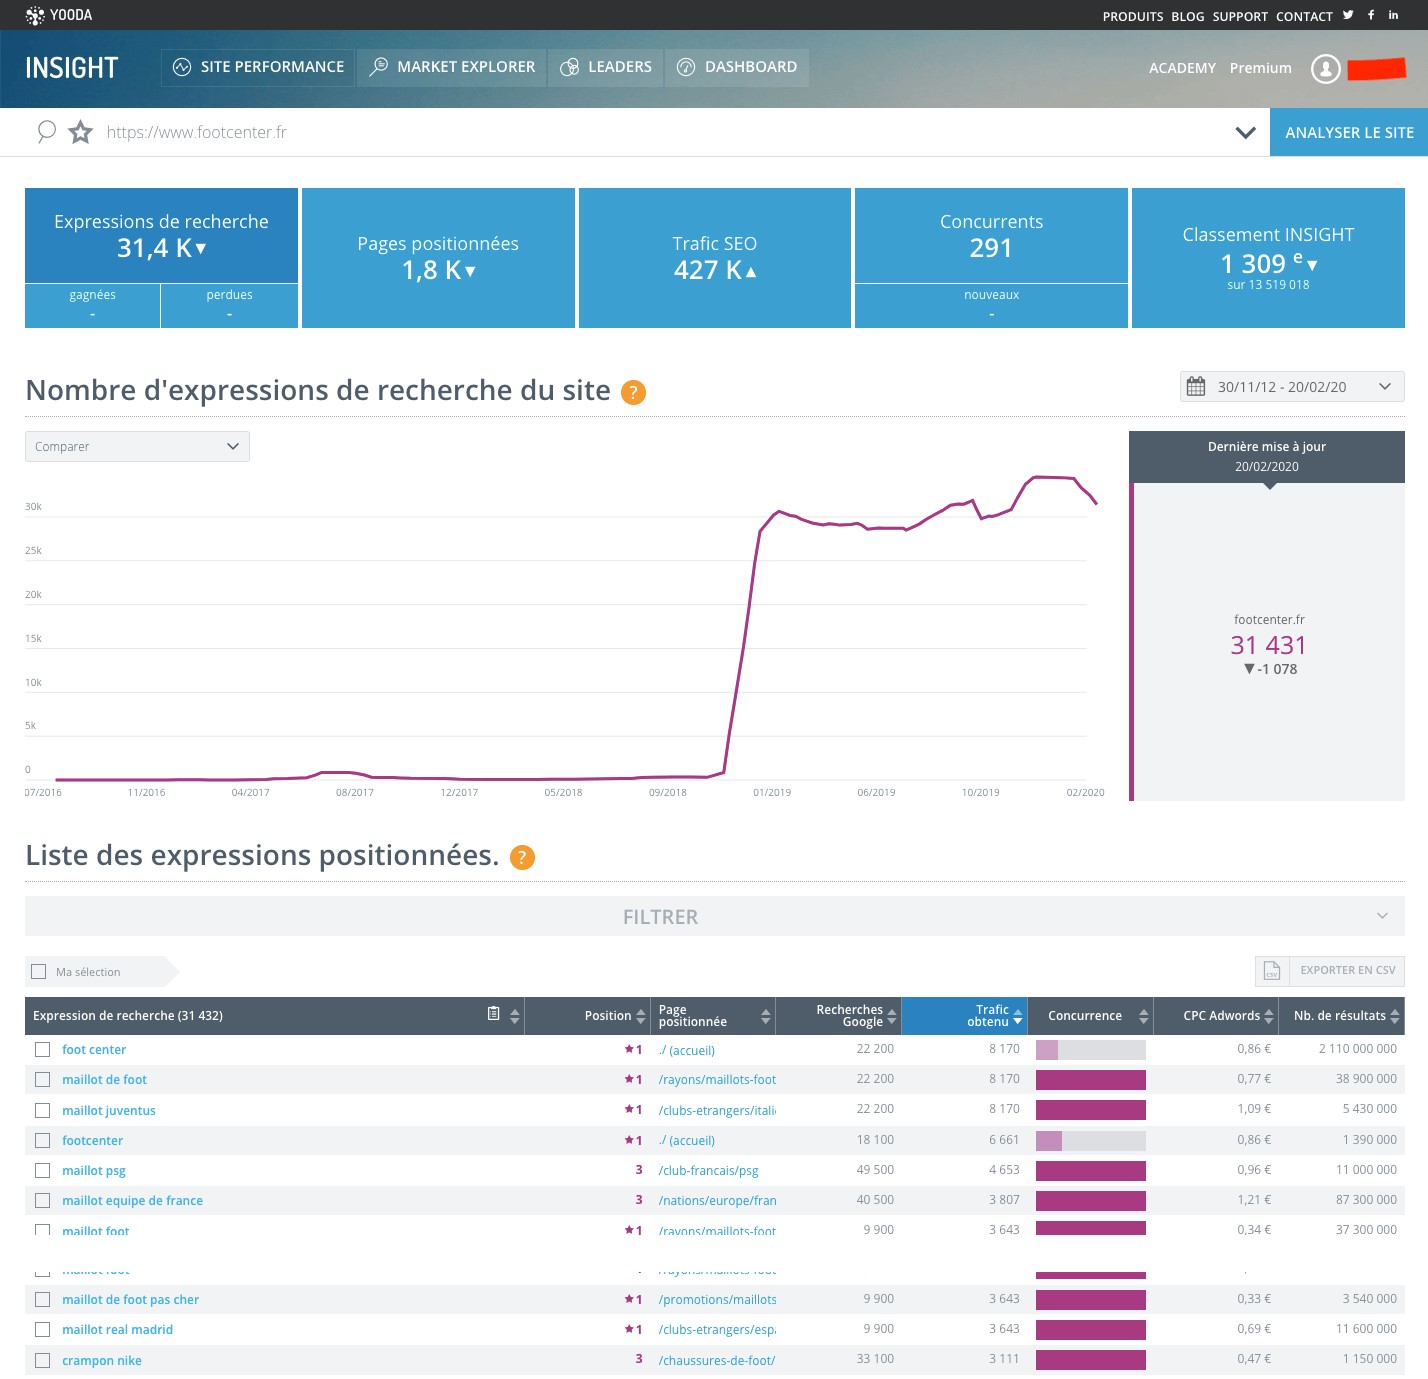Image resolution: width=1428 pixels, height=1379 pixels.
Task: Switch to MARKET EXPLORER tab
Action: point(452,68)
